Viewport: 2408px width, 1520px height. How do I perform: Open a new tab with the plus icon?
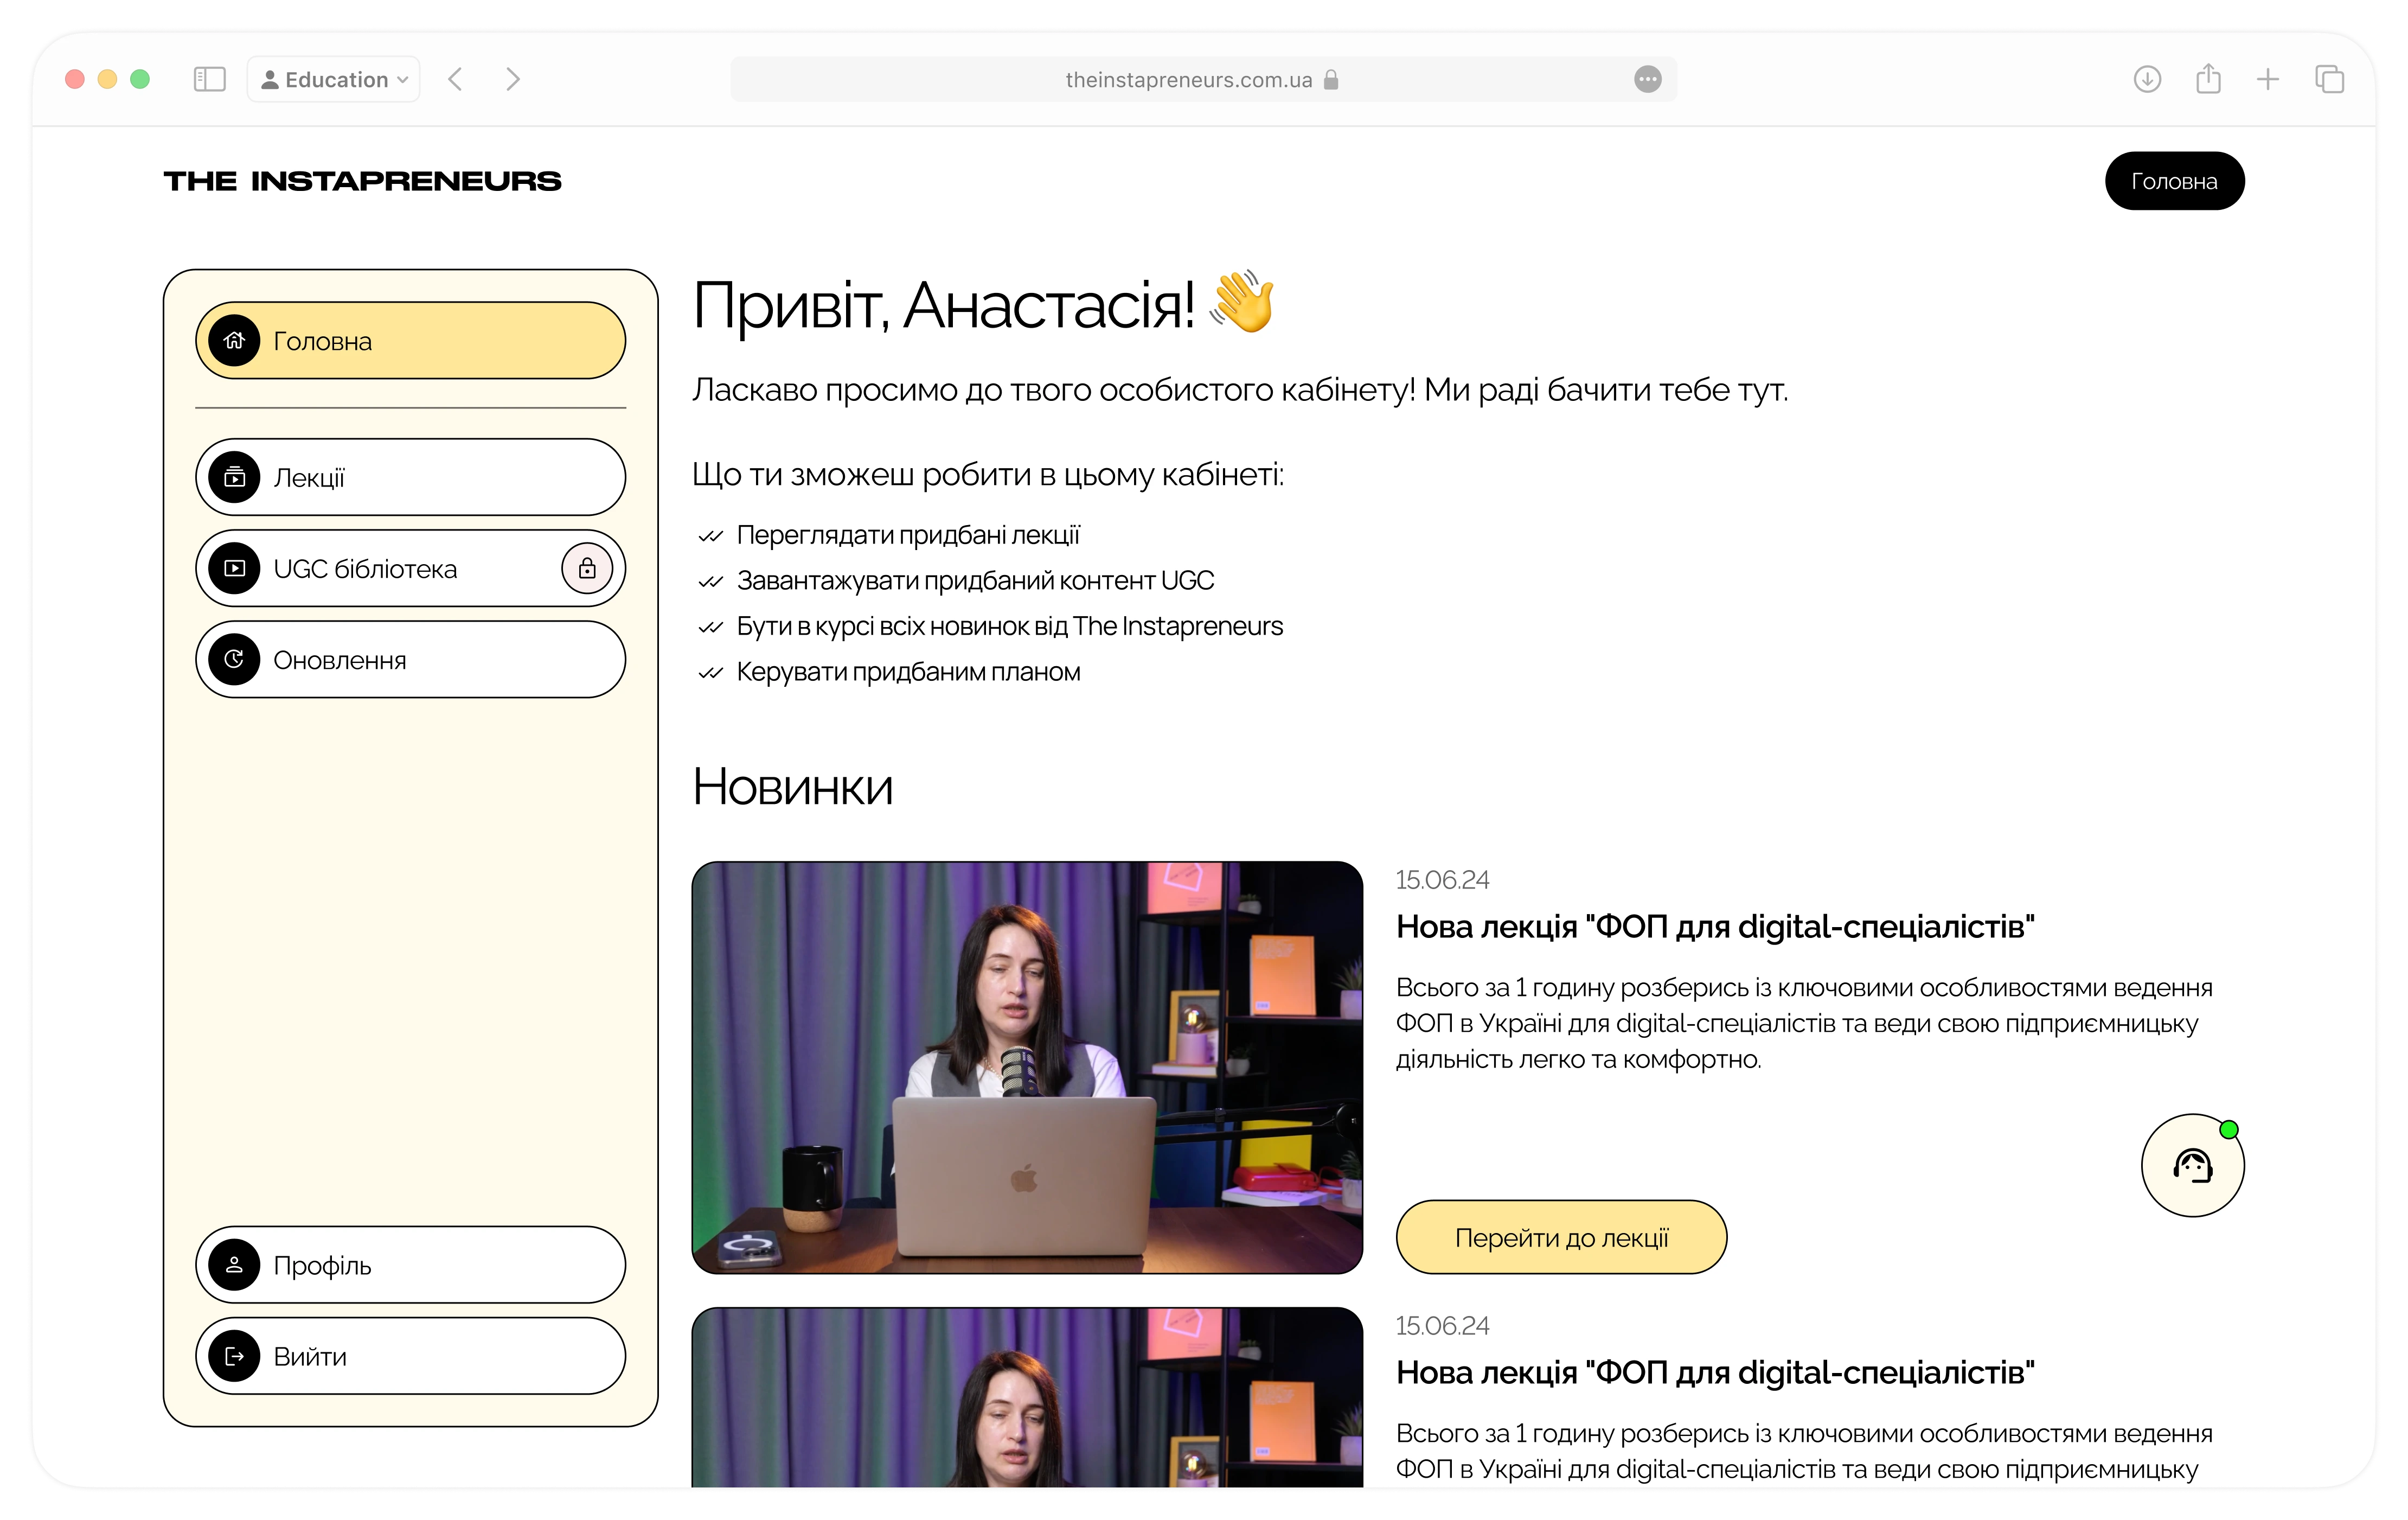coord(2268,79)
